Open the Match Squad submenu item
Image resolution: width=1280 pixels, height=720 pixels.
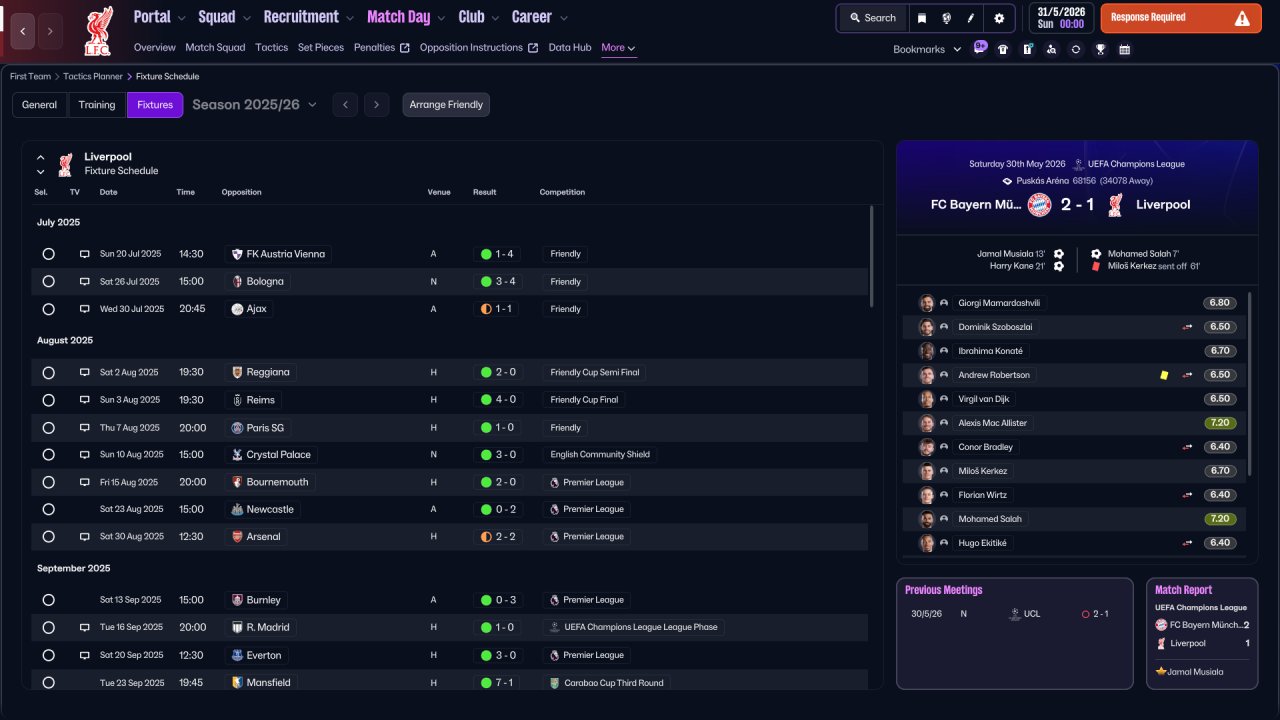click(215, 48)
